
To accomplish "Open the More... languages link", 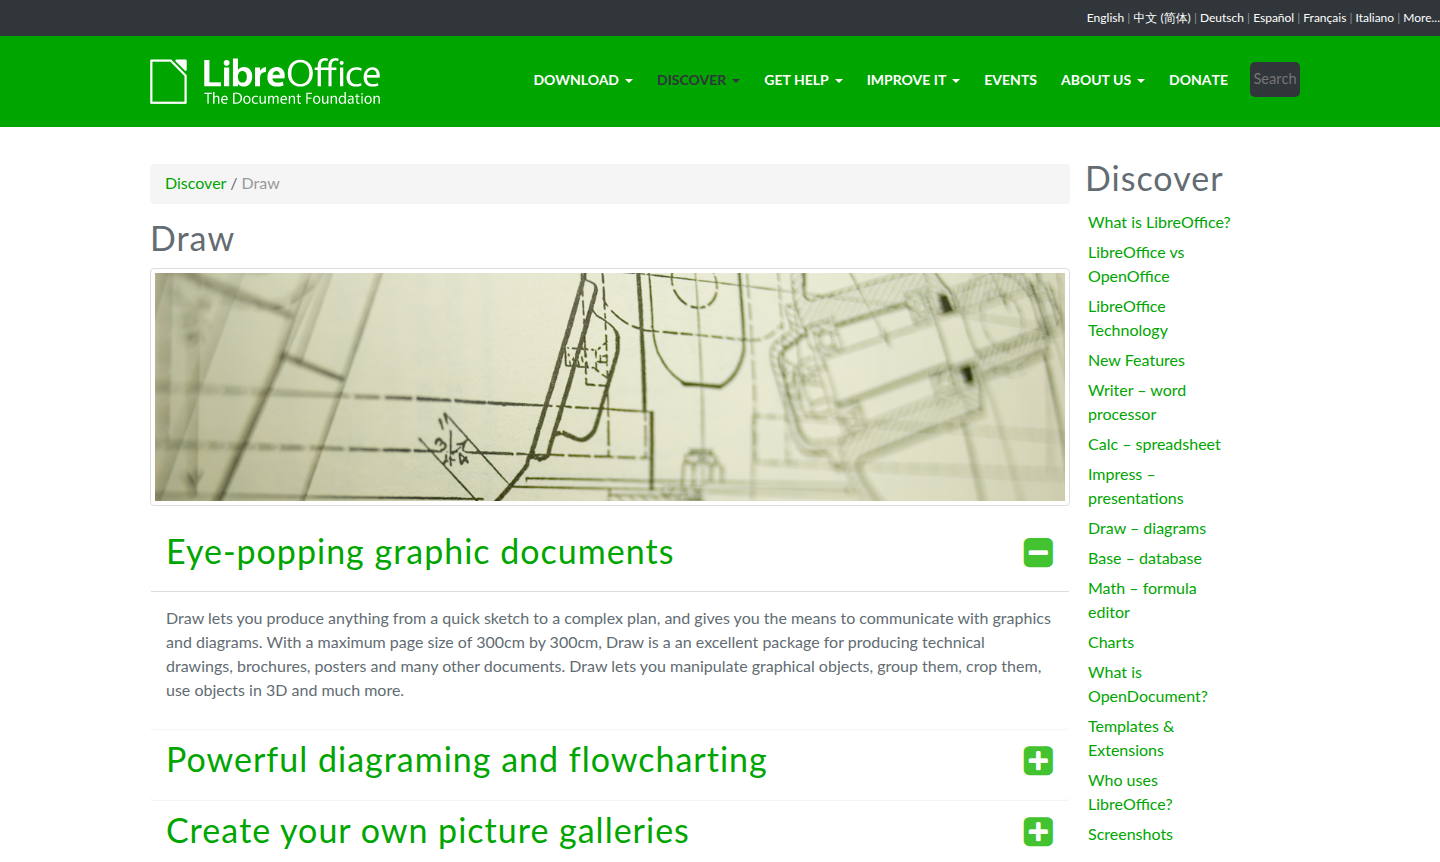I will click(x=1420, y=18).
